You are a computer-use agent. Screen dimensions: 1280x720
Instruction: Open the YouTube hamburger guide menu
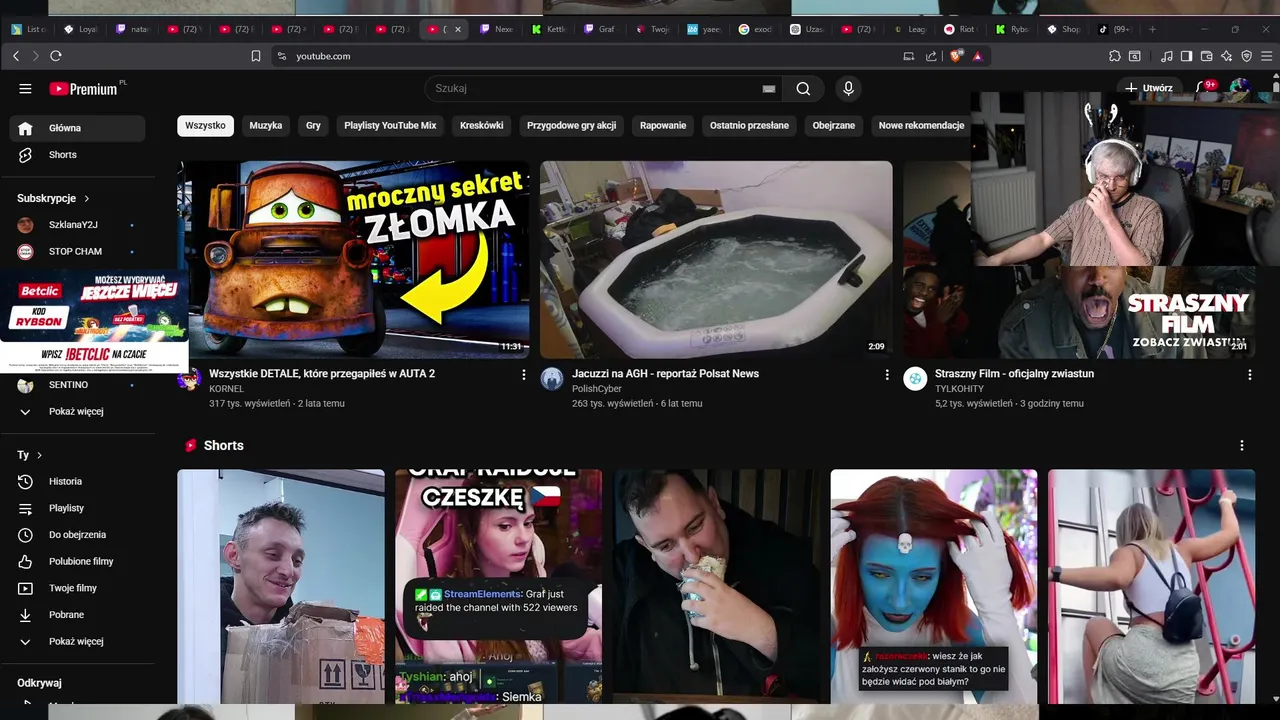pos(25,88)
